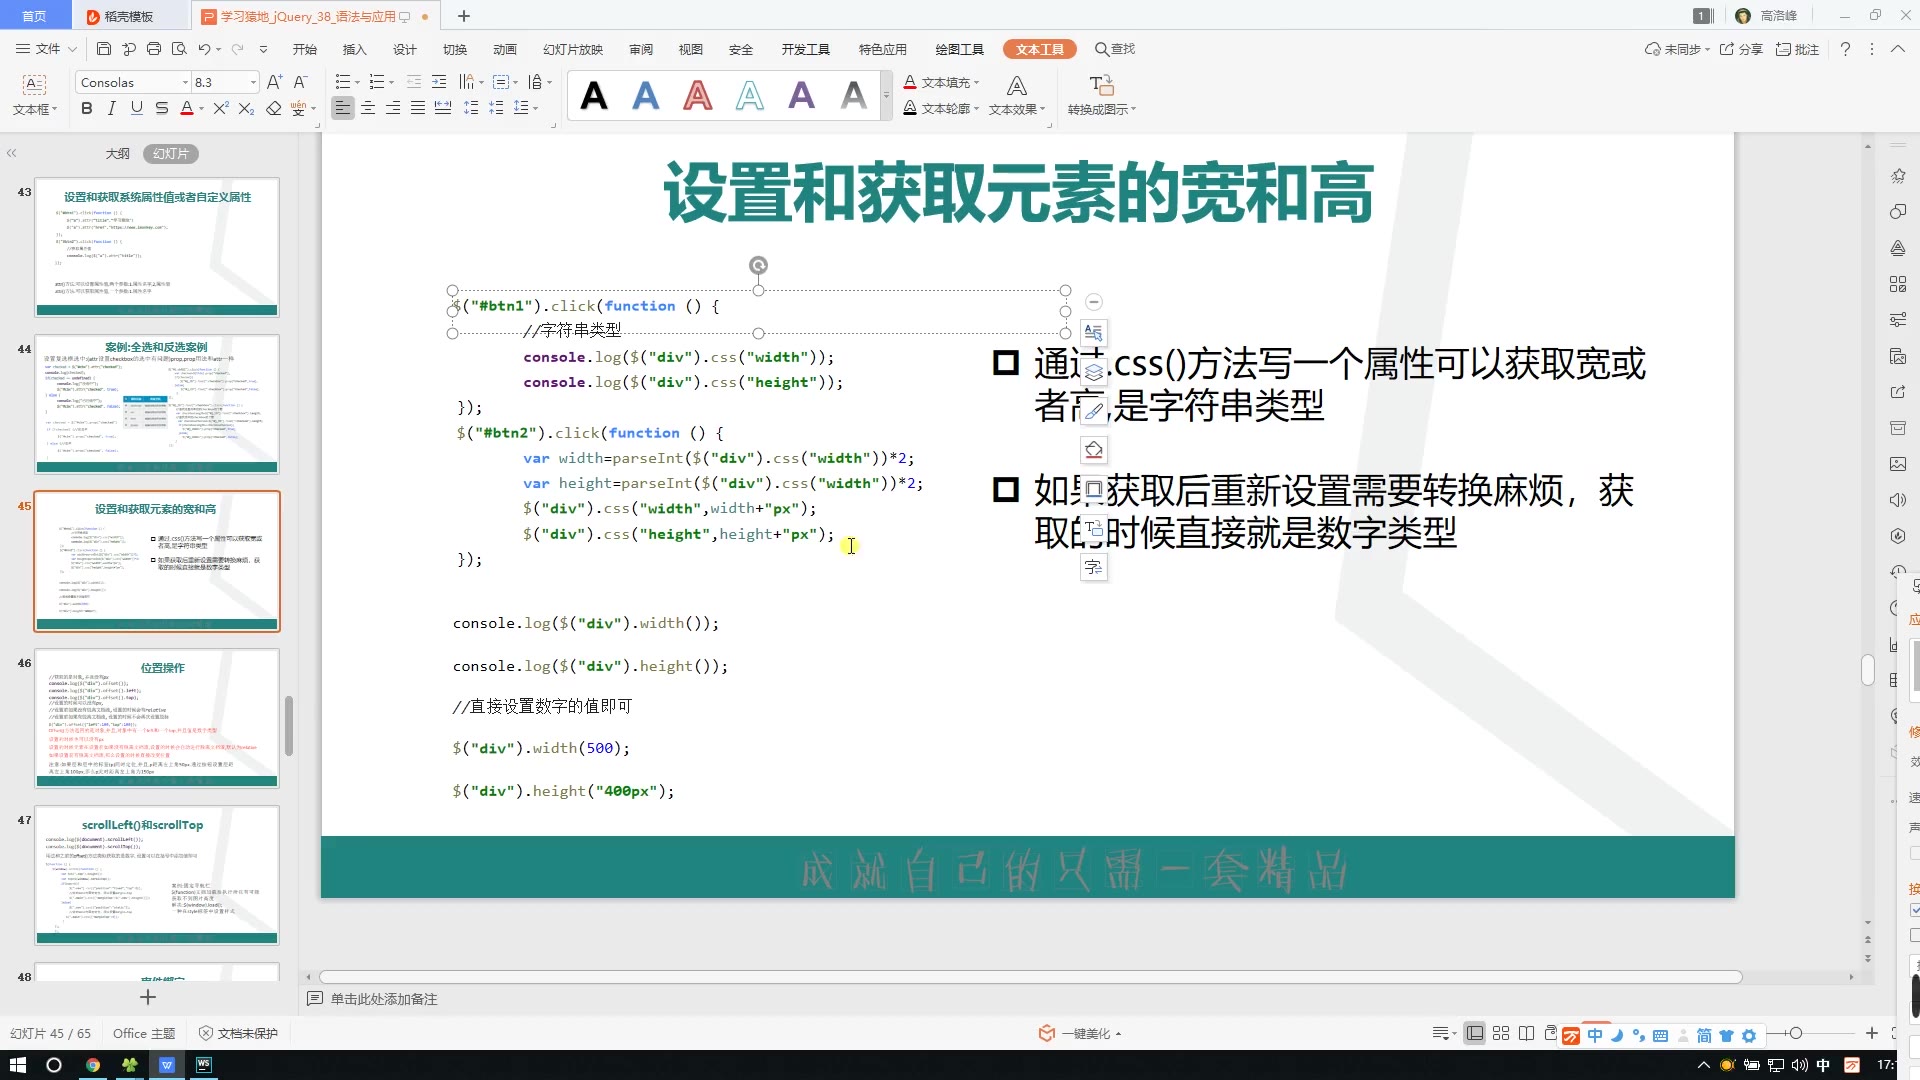Open the 文本填充 (Text Fill) tool
This screenshot has width=1920, height=1080.
(x=940, y=82)
